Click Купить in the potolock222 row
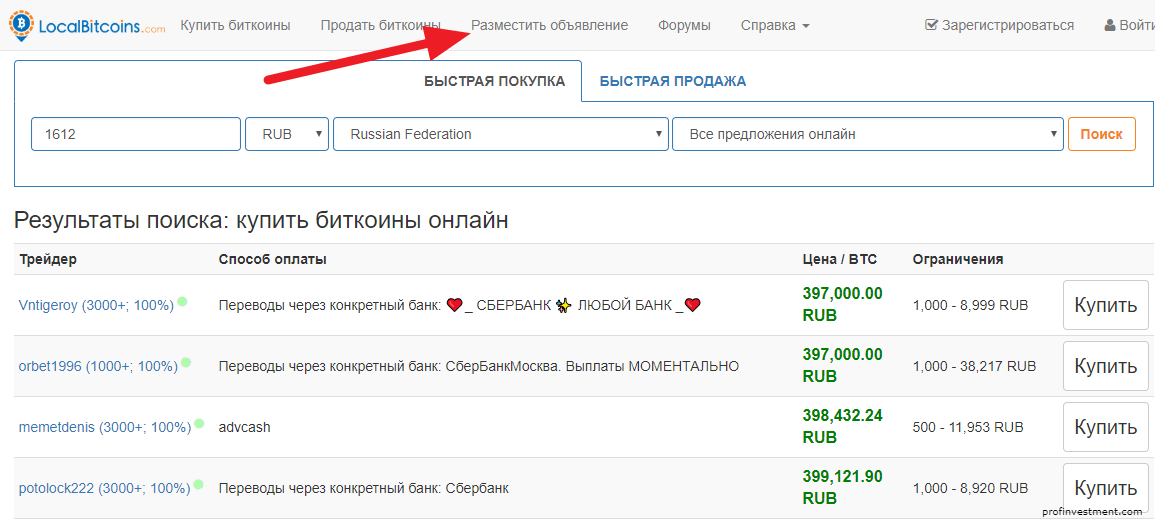Image resolution: width=1155 pixels, height=521 pixels. (1106, 487)
